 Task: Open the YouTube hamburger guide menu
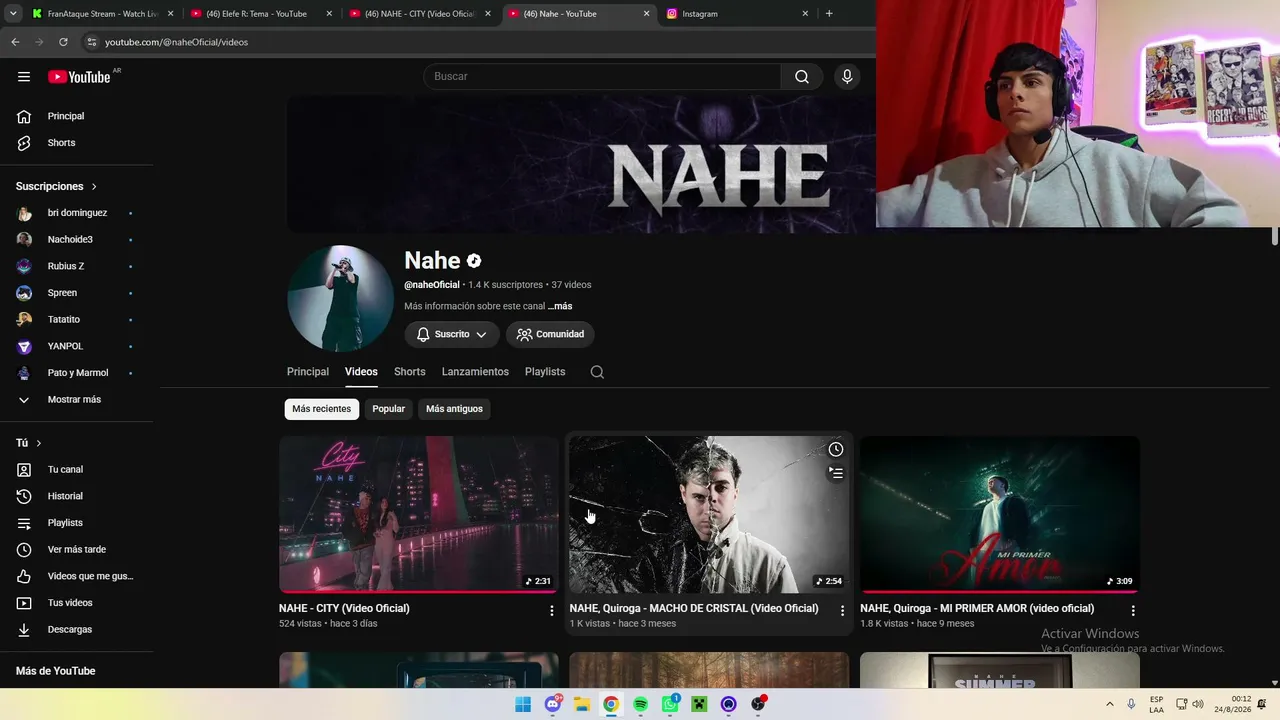point(24,77)
